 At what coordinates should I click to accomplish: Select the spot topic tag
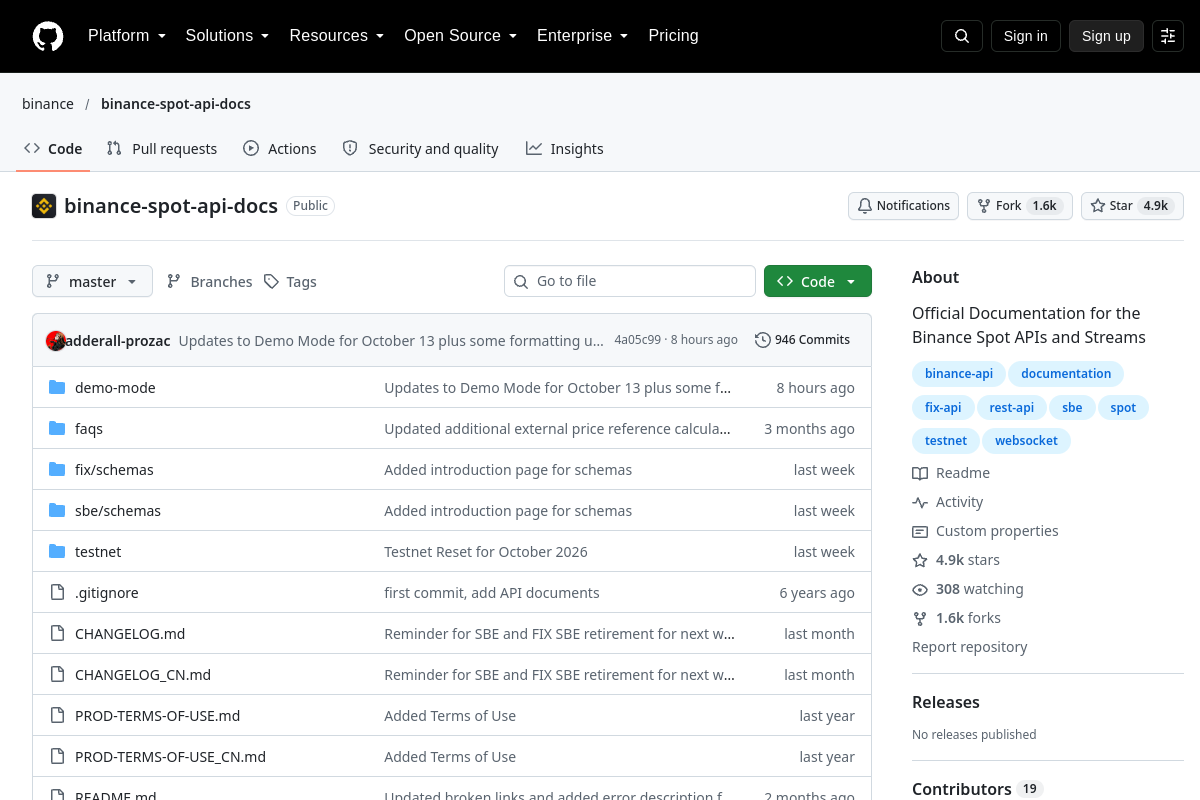point(1123,408)
